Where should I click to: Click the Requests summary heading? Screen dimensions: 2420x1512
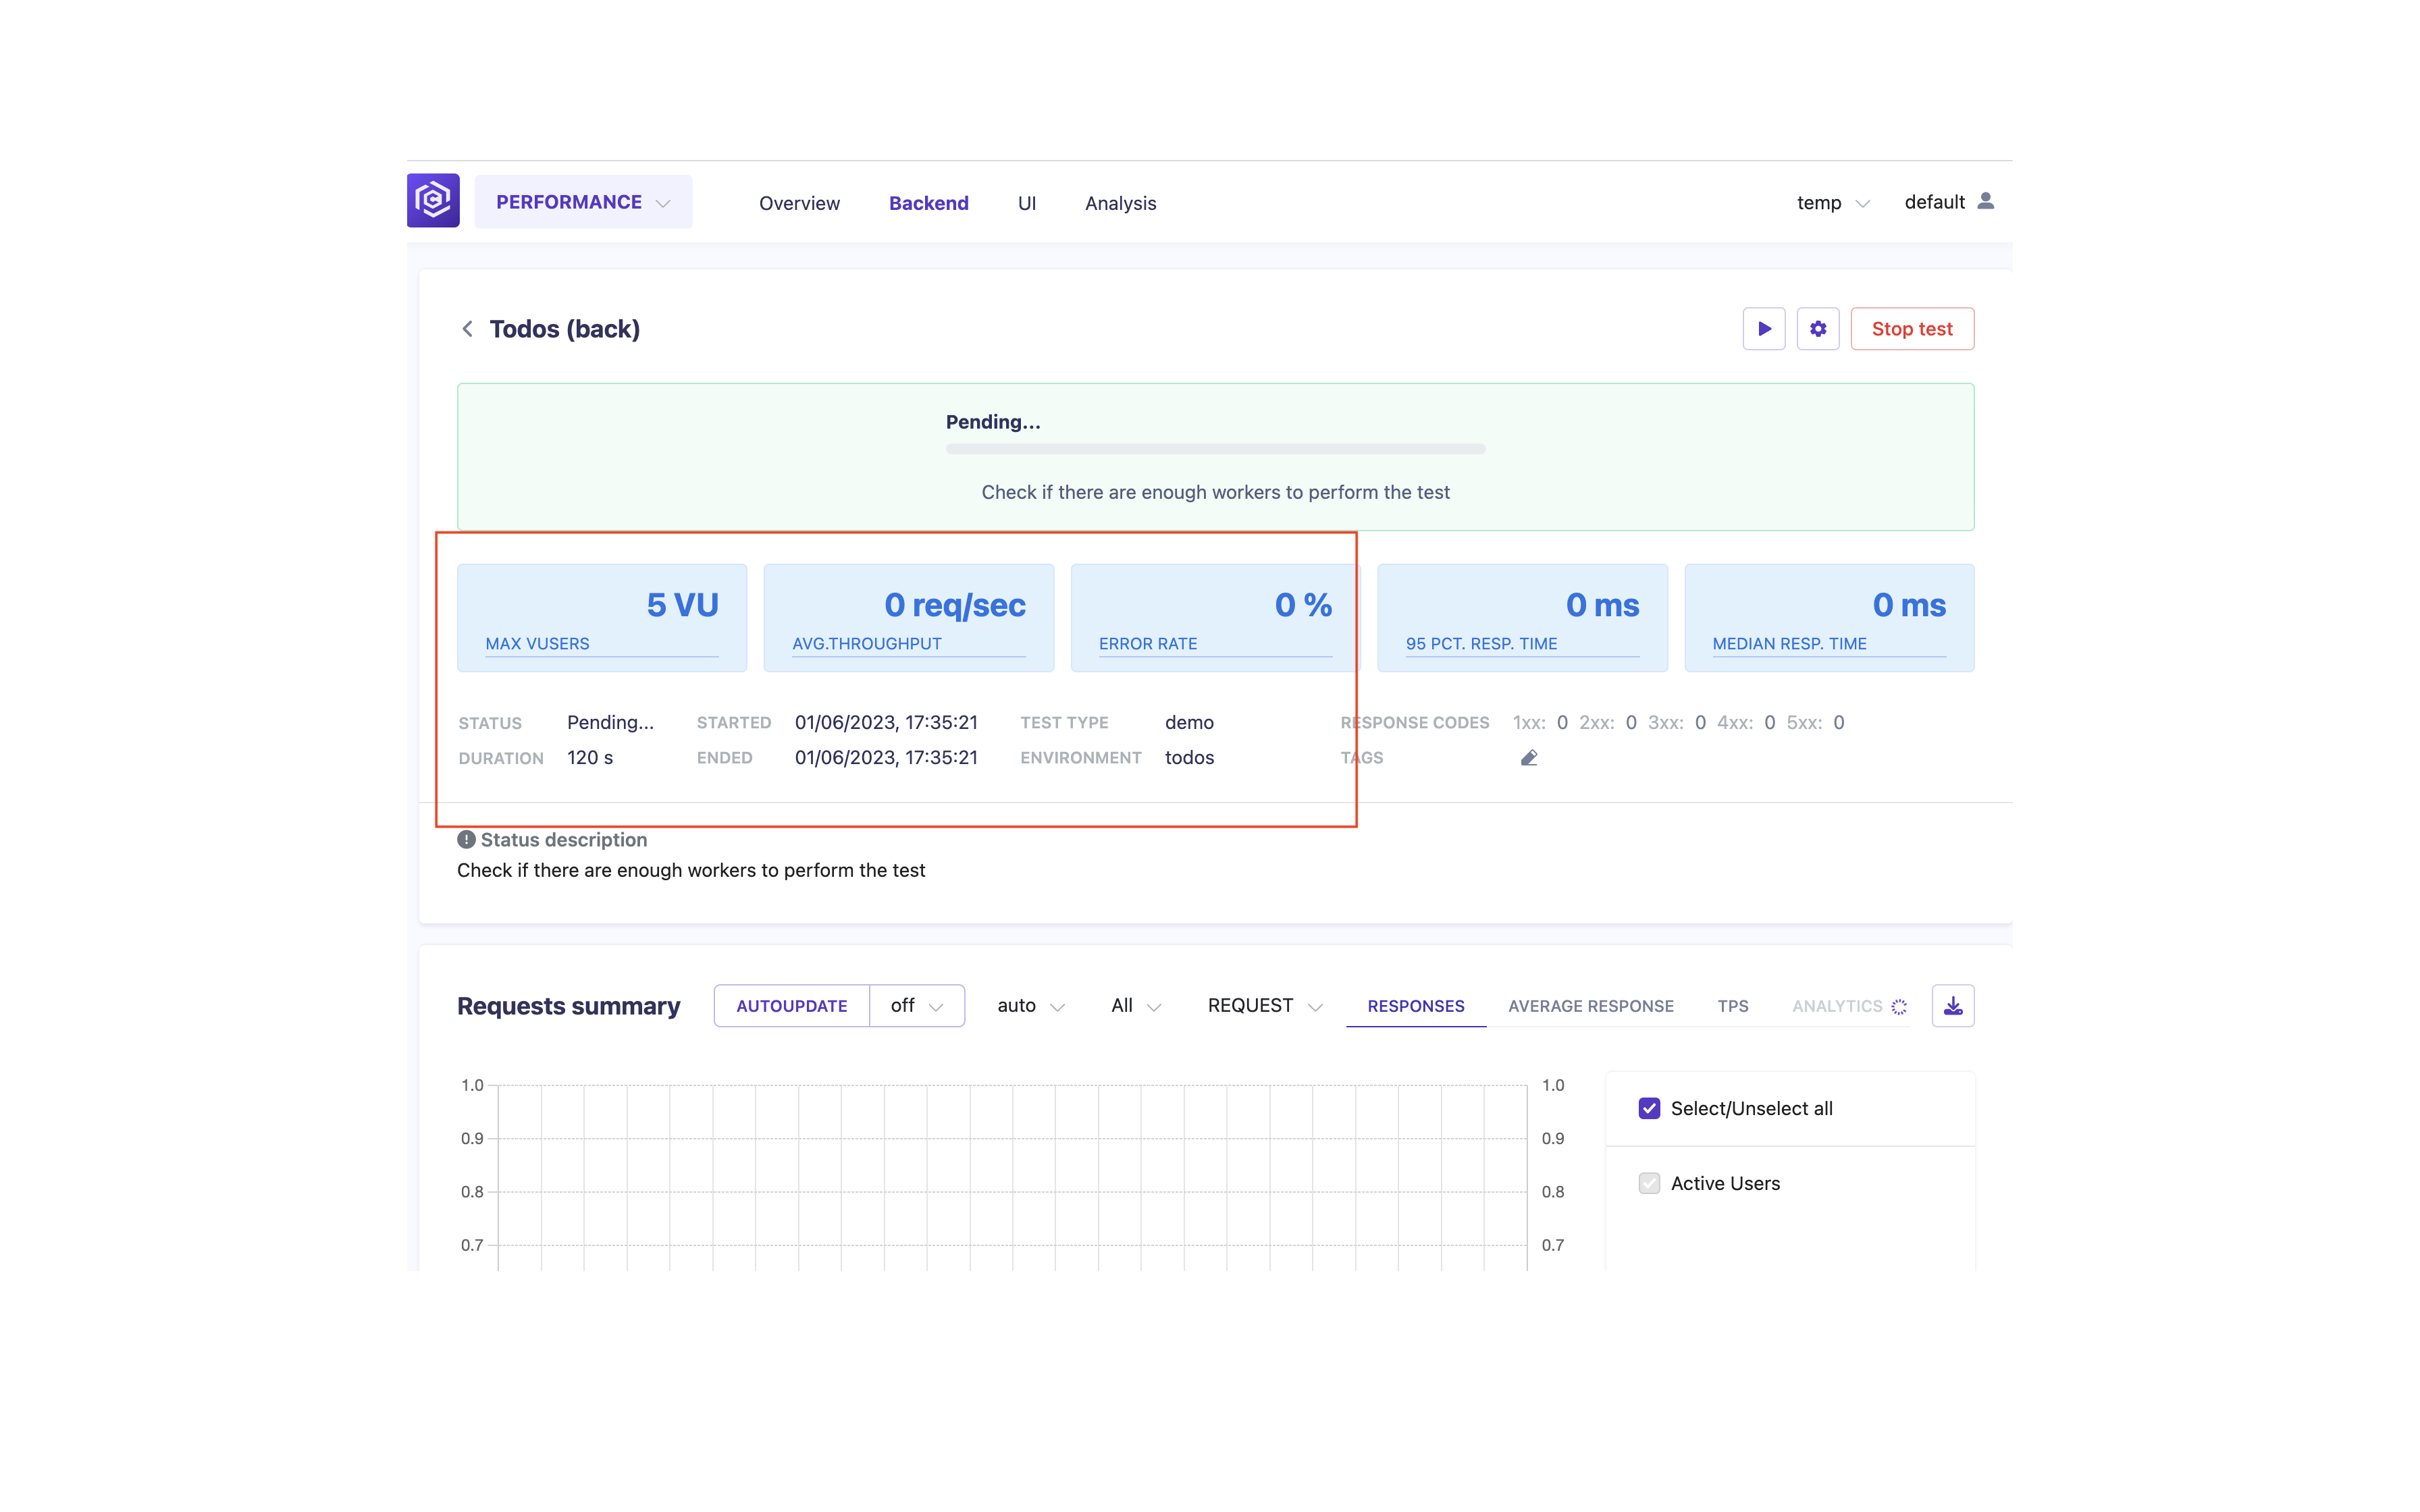tap(568, 1006)
